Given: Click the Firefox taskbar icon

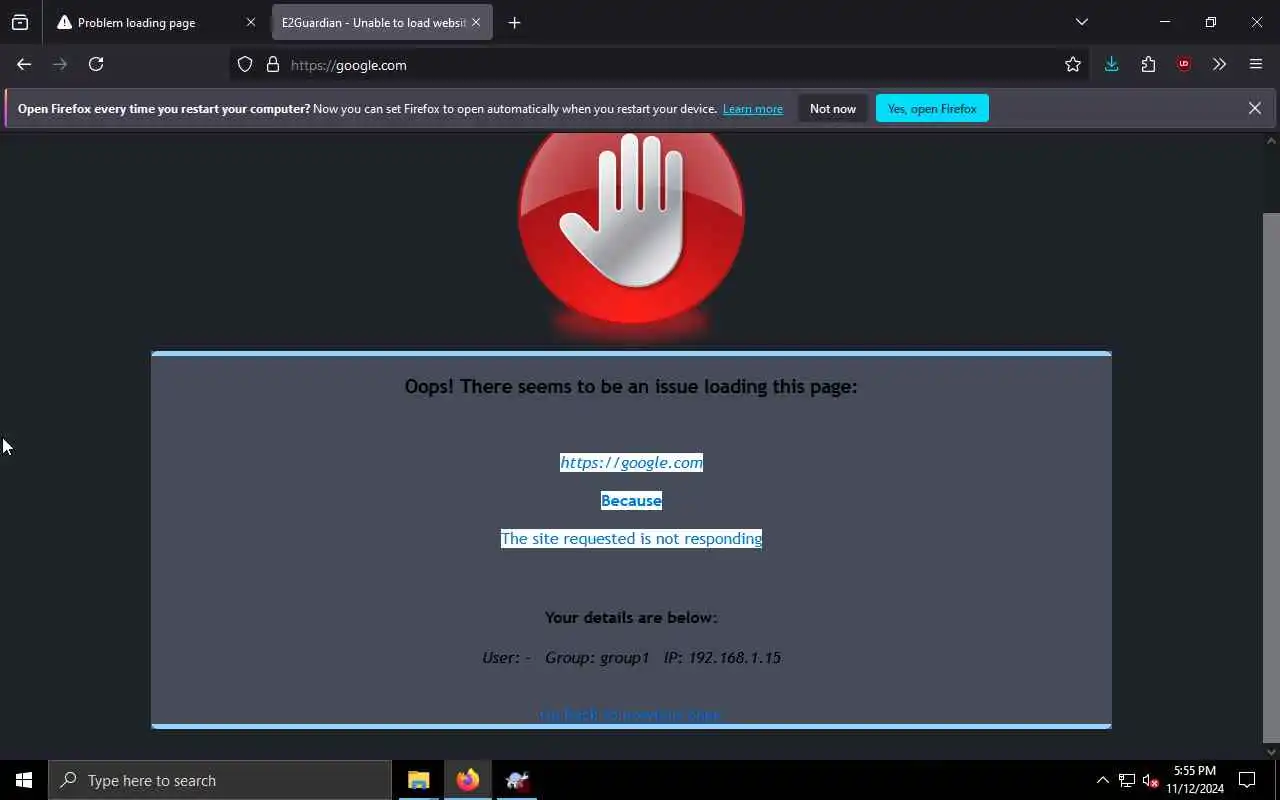Looking at the screenshot, I should pyautogui.click(x=467, y=780).
